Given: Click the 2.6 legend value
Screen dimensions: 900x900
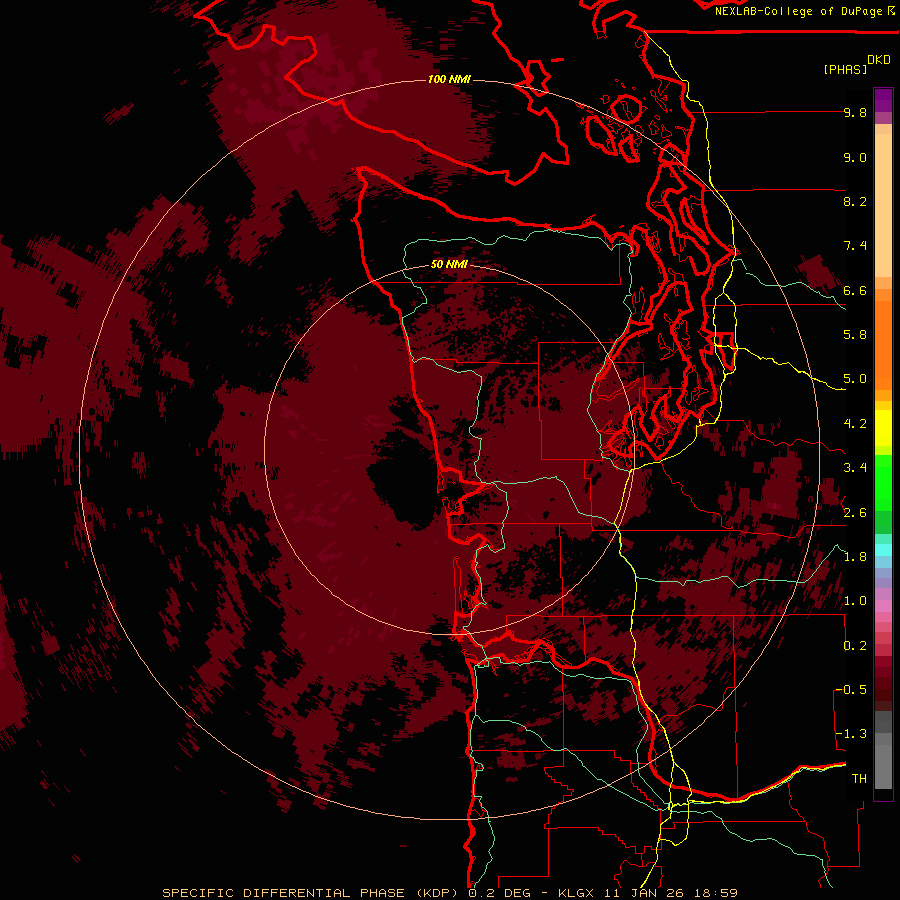Looking at the screenshot, I should (855, 513).
